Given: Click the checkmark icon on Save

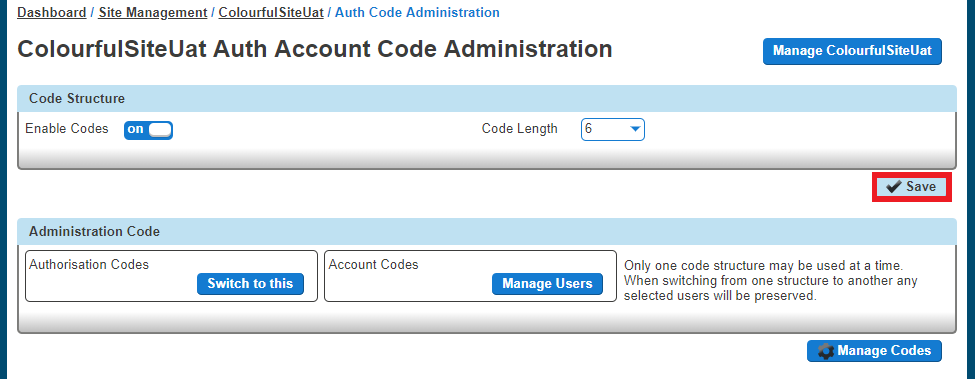Looking at the screenshot, I should click(x=894, y=187).
